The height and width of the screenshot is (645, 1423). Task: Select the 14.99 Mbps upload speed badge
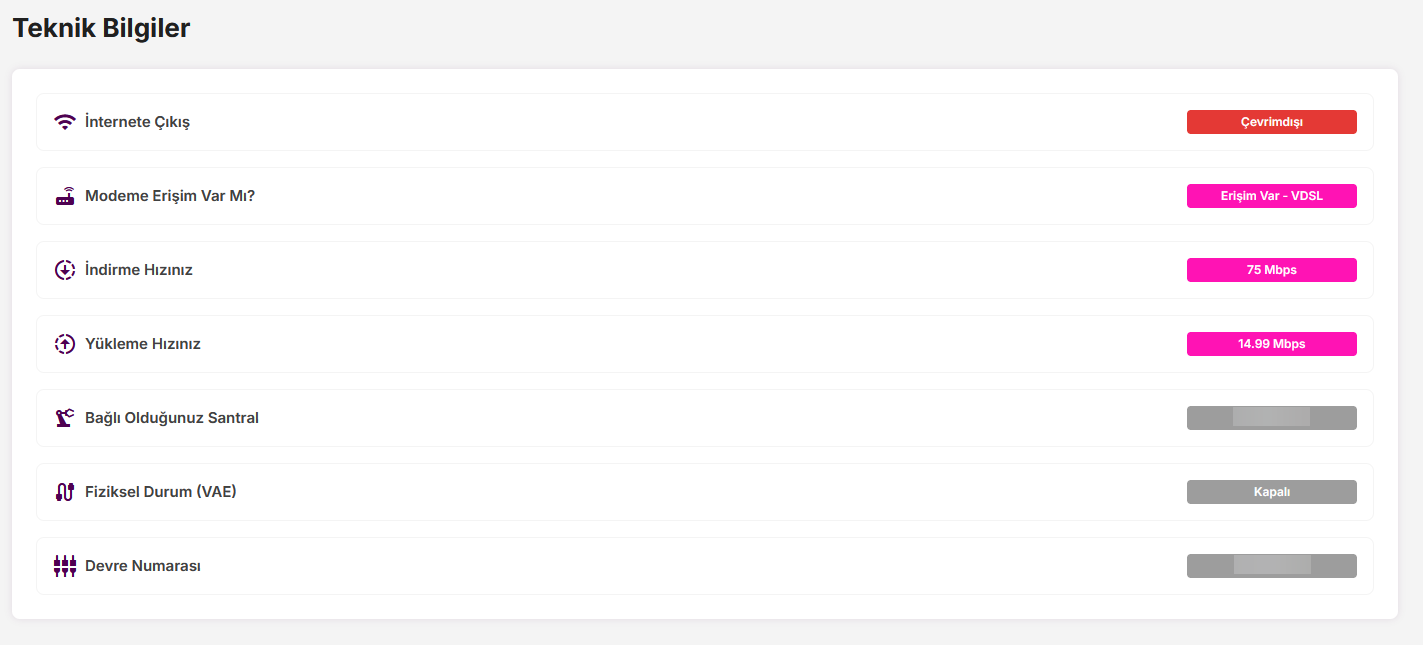(1271, 344)
